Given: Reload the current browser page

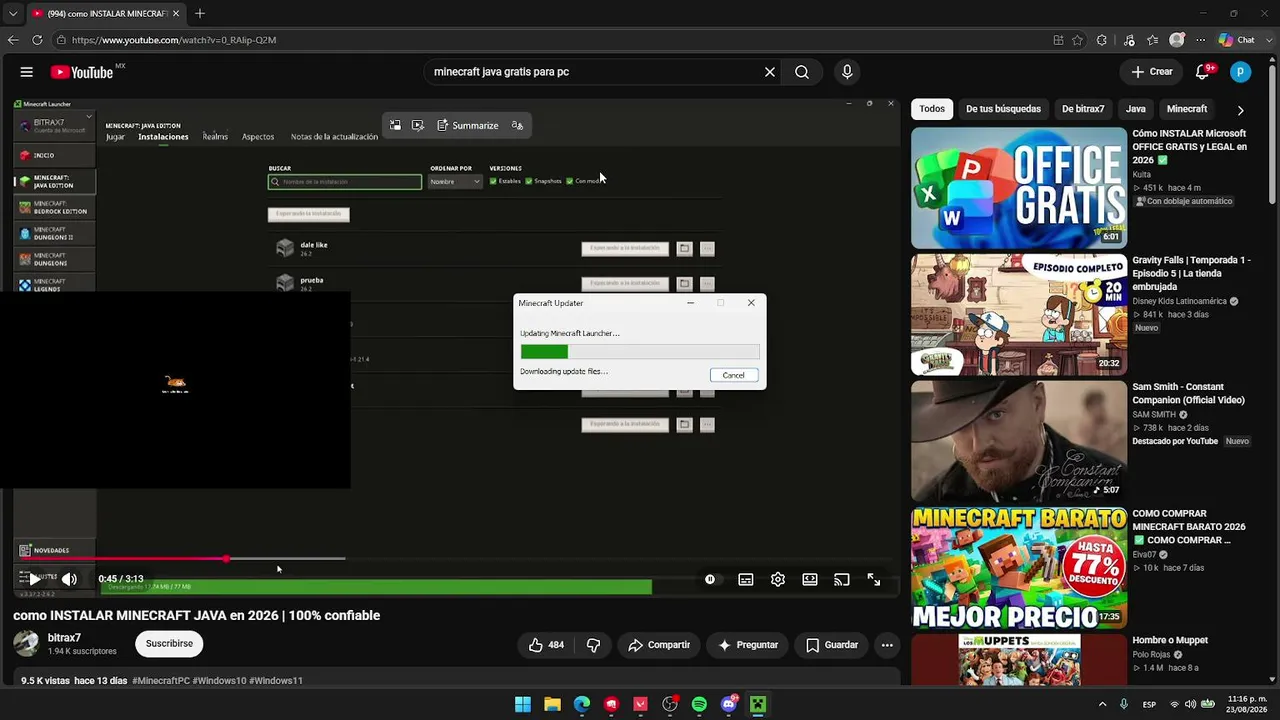Looking at the screenshot, I should pyautogui.click(x=37, y=40).
